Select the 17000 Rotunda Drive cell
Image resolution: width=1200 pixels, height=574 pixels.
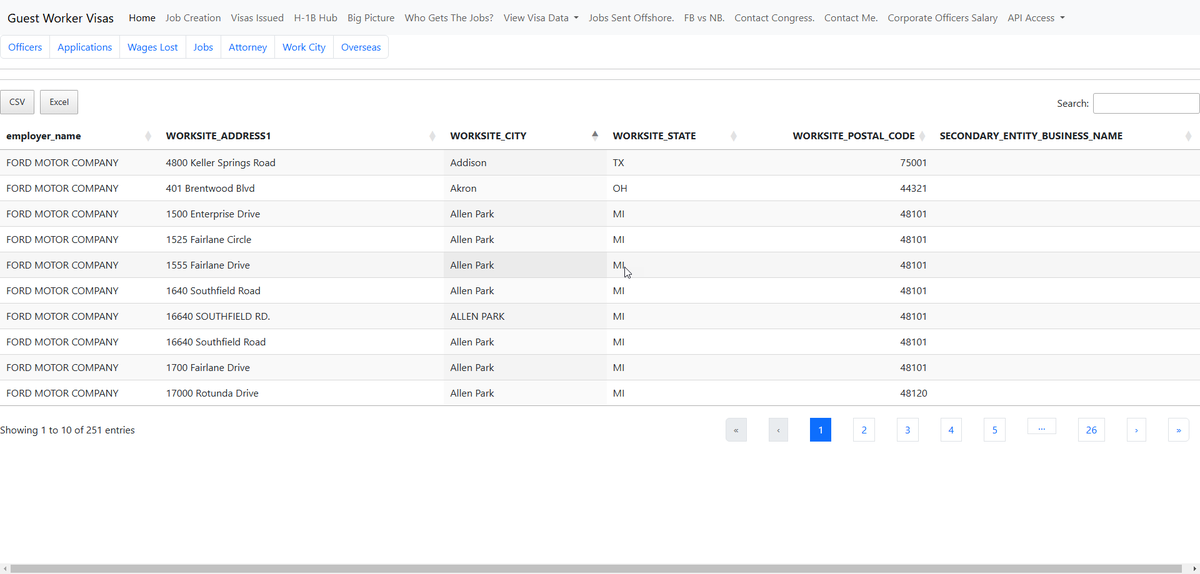tap(302, 393)
